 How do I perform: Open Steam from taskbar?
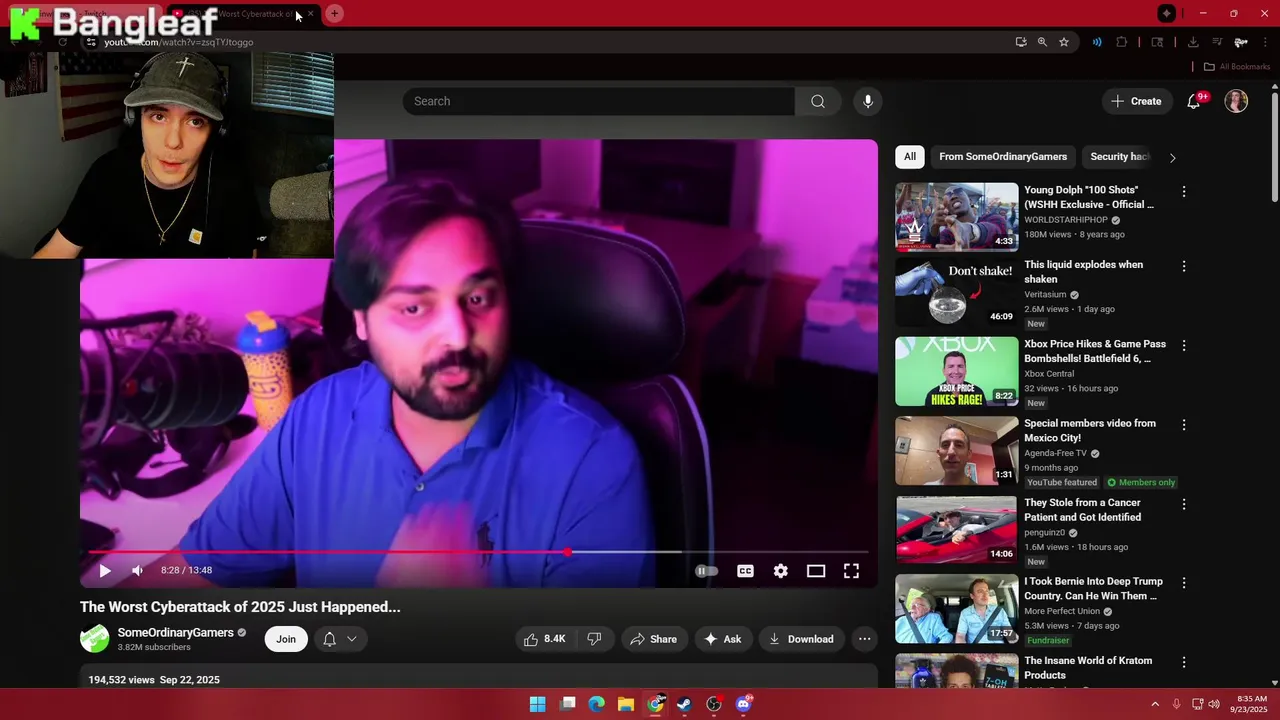685,704
